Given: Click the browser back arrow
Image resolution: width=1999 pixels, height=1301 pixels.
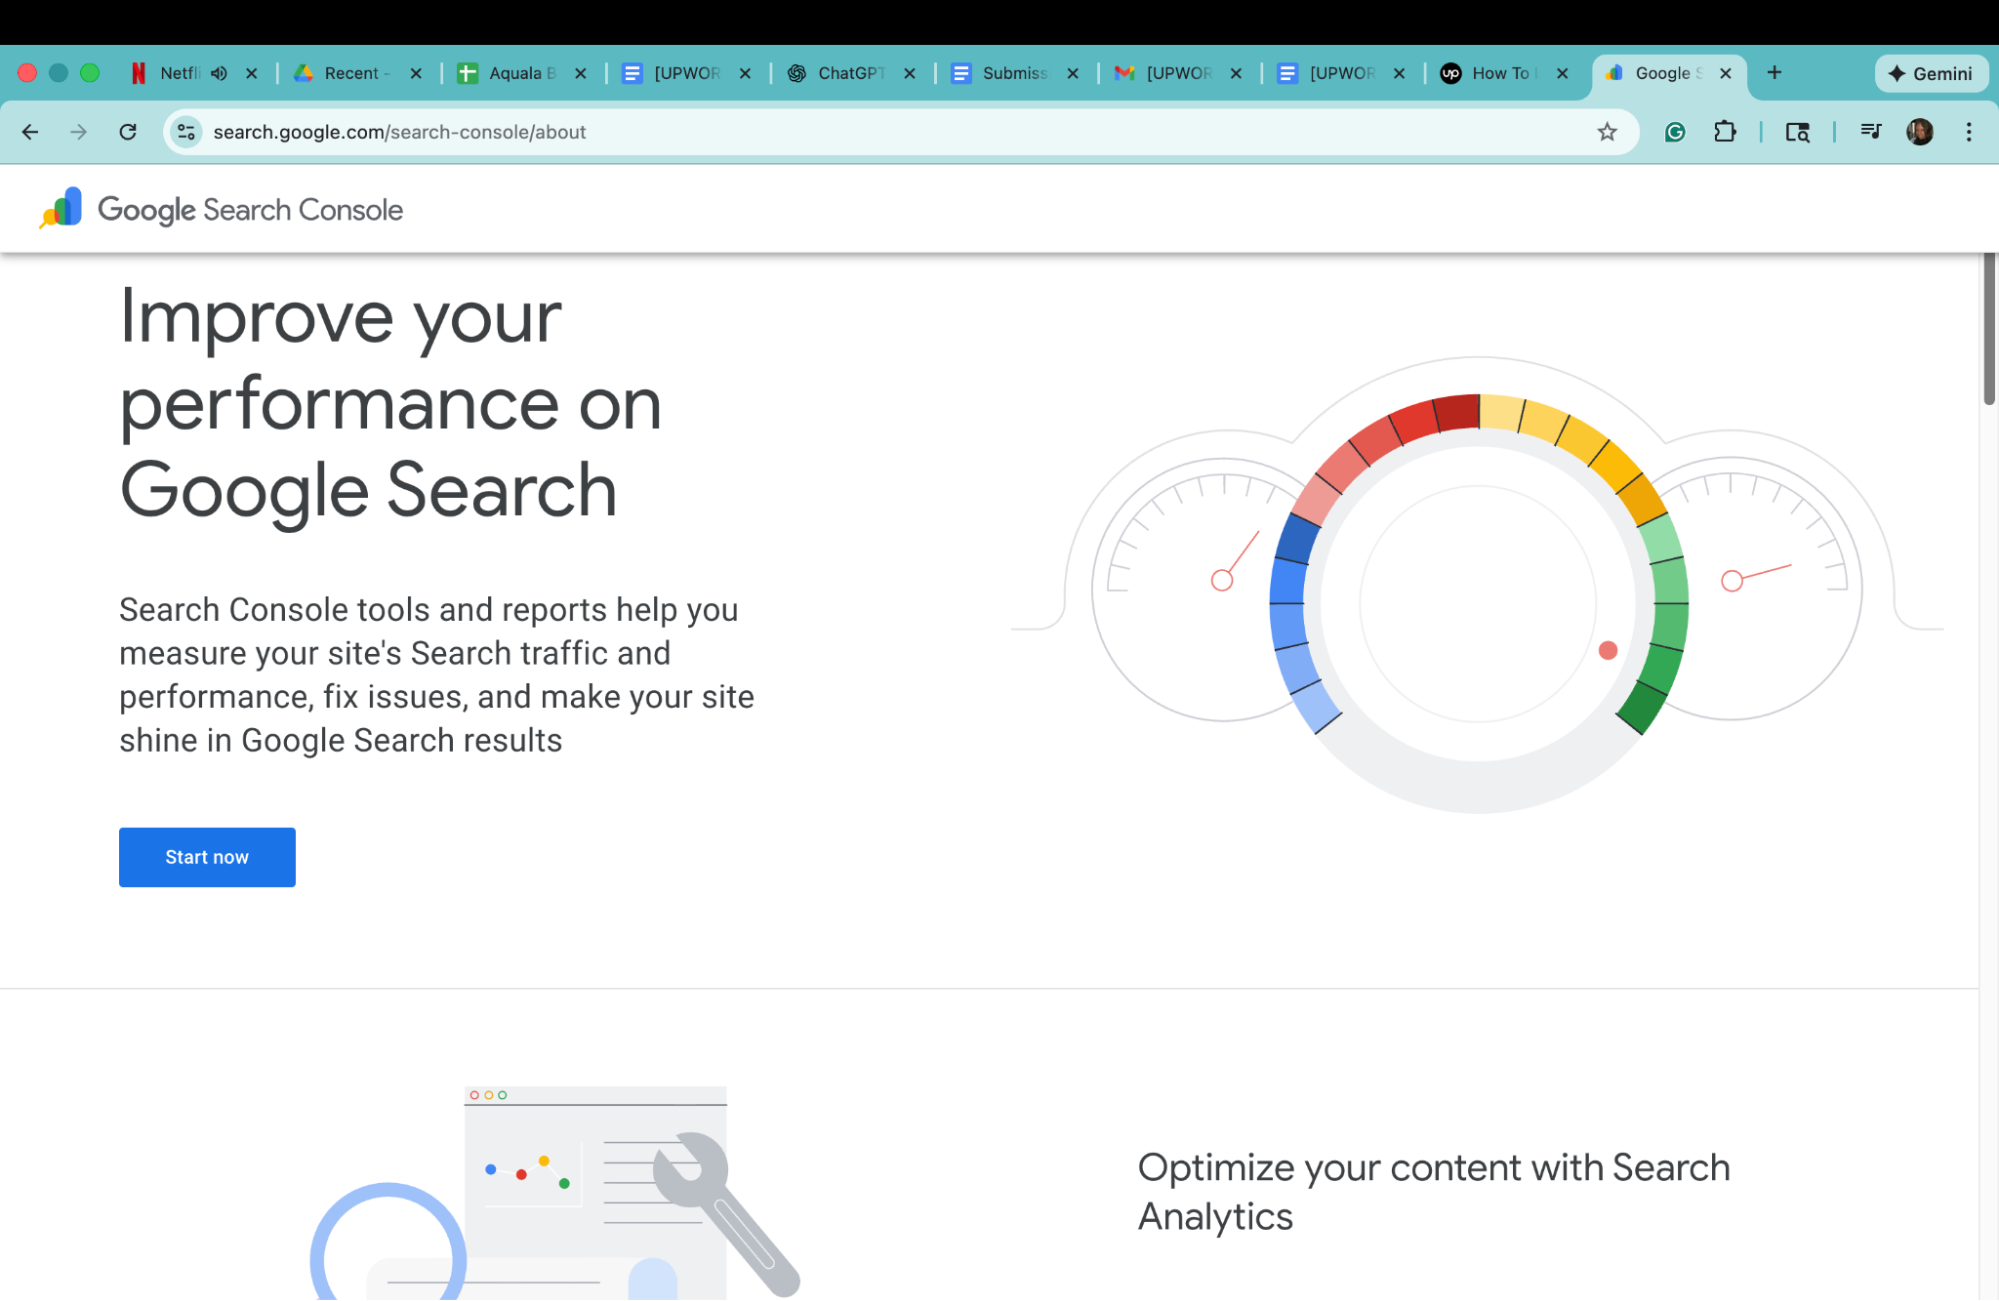Looking at the screenshot, I should tap(30, 132).
